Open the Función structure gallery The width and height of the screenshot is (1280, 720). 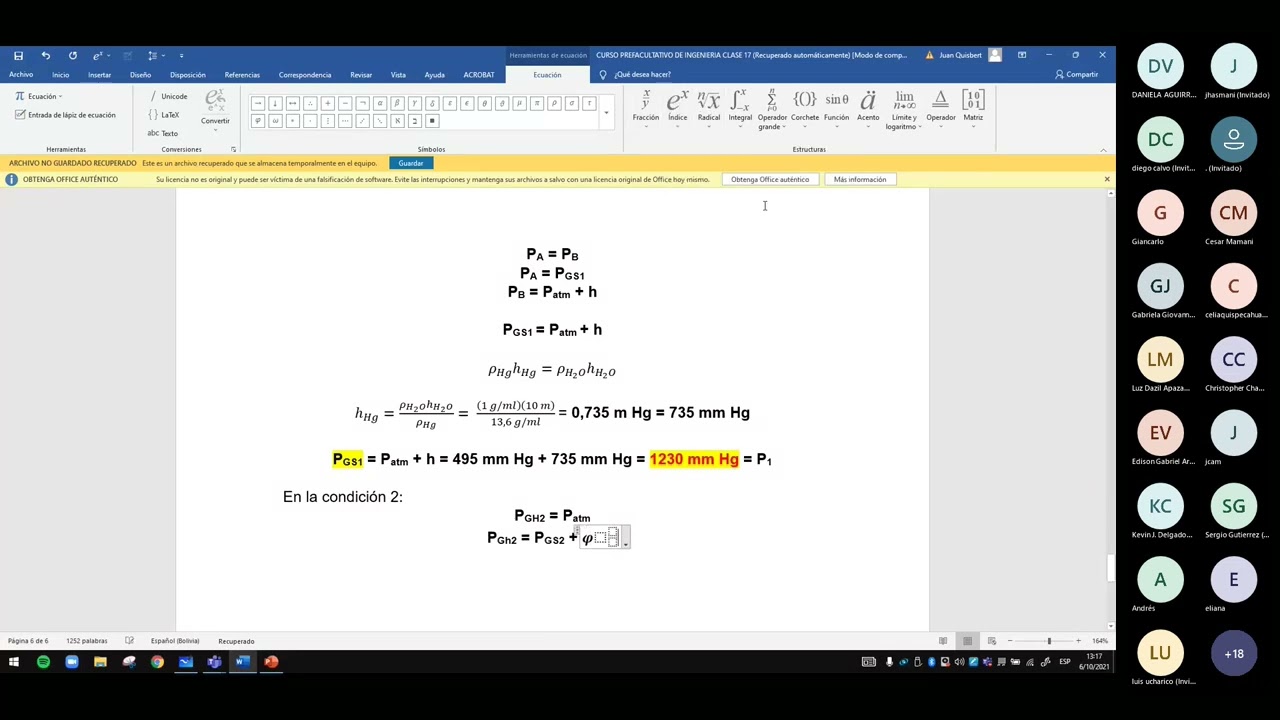[x=836, y=109]
